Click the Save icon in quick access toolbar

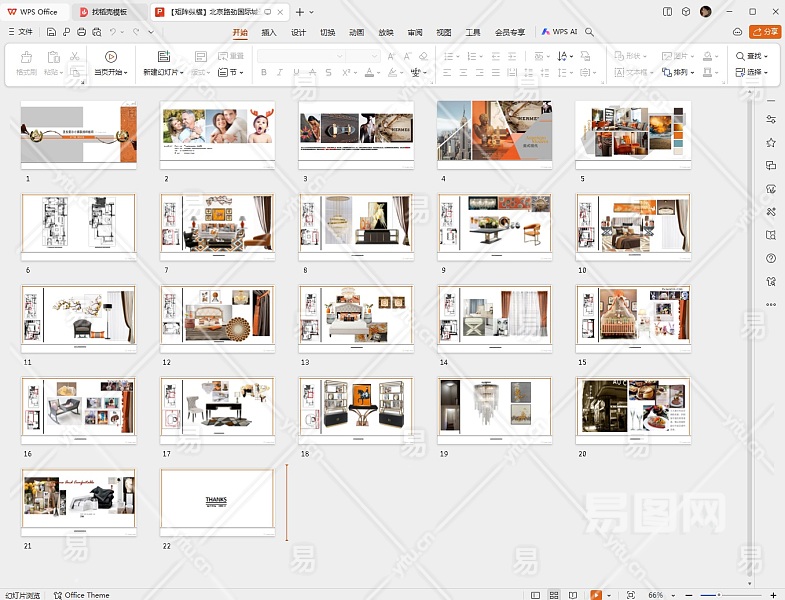coord(51,32)
